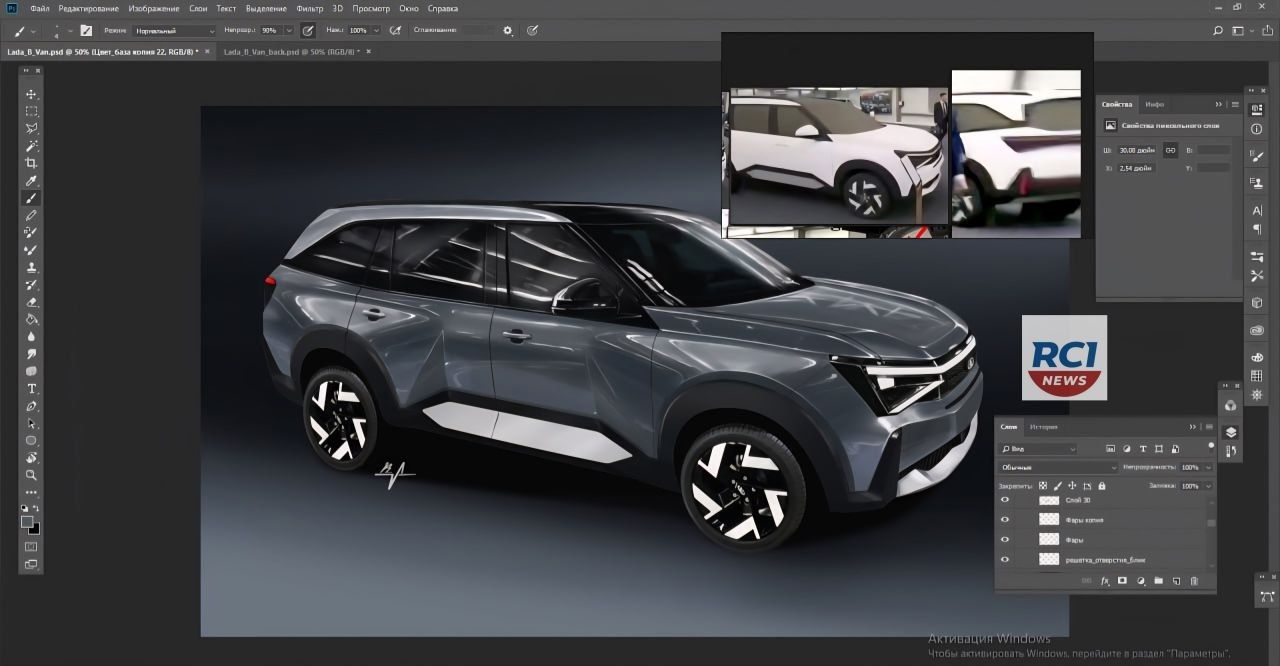
Task: Switch to the Инфо tab
Action: tap(1154, 104)
